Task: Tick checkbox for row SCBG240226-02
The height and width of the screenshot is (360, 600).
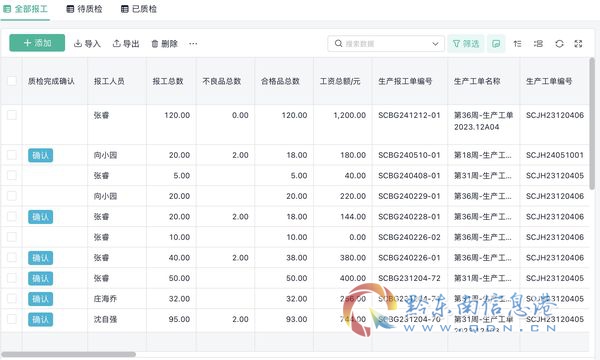Action: (x=12, y=237)
